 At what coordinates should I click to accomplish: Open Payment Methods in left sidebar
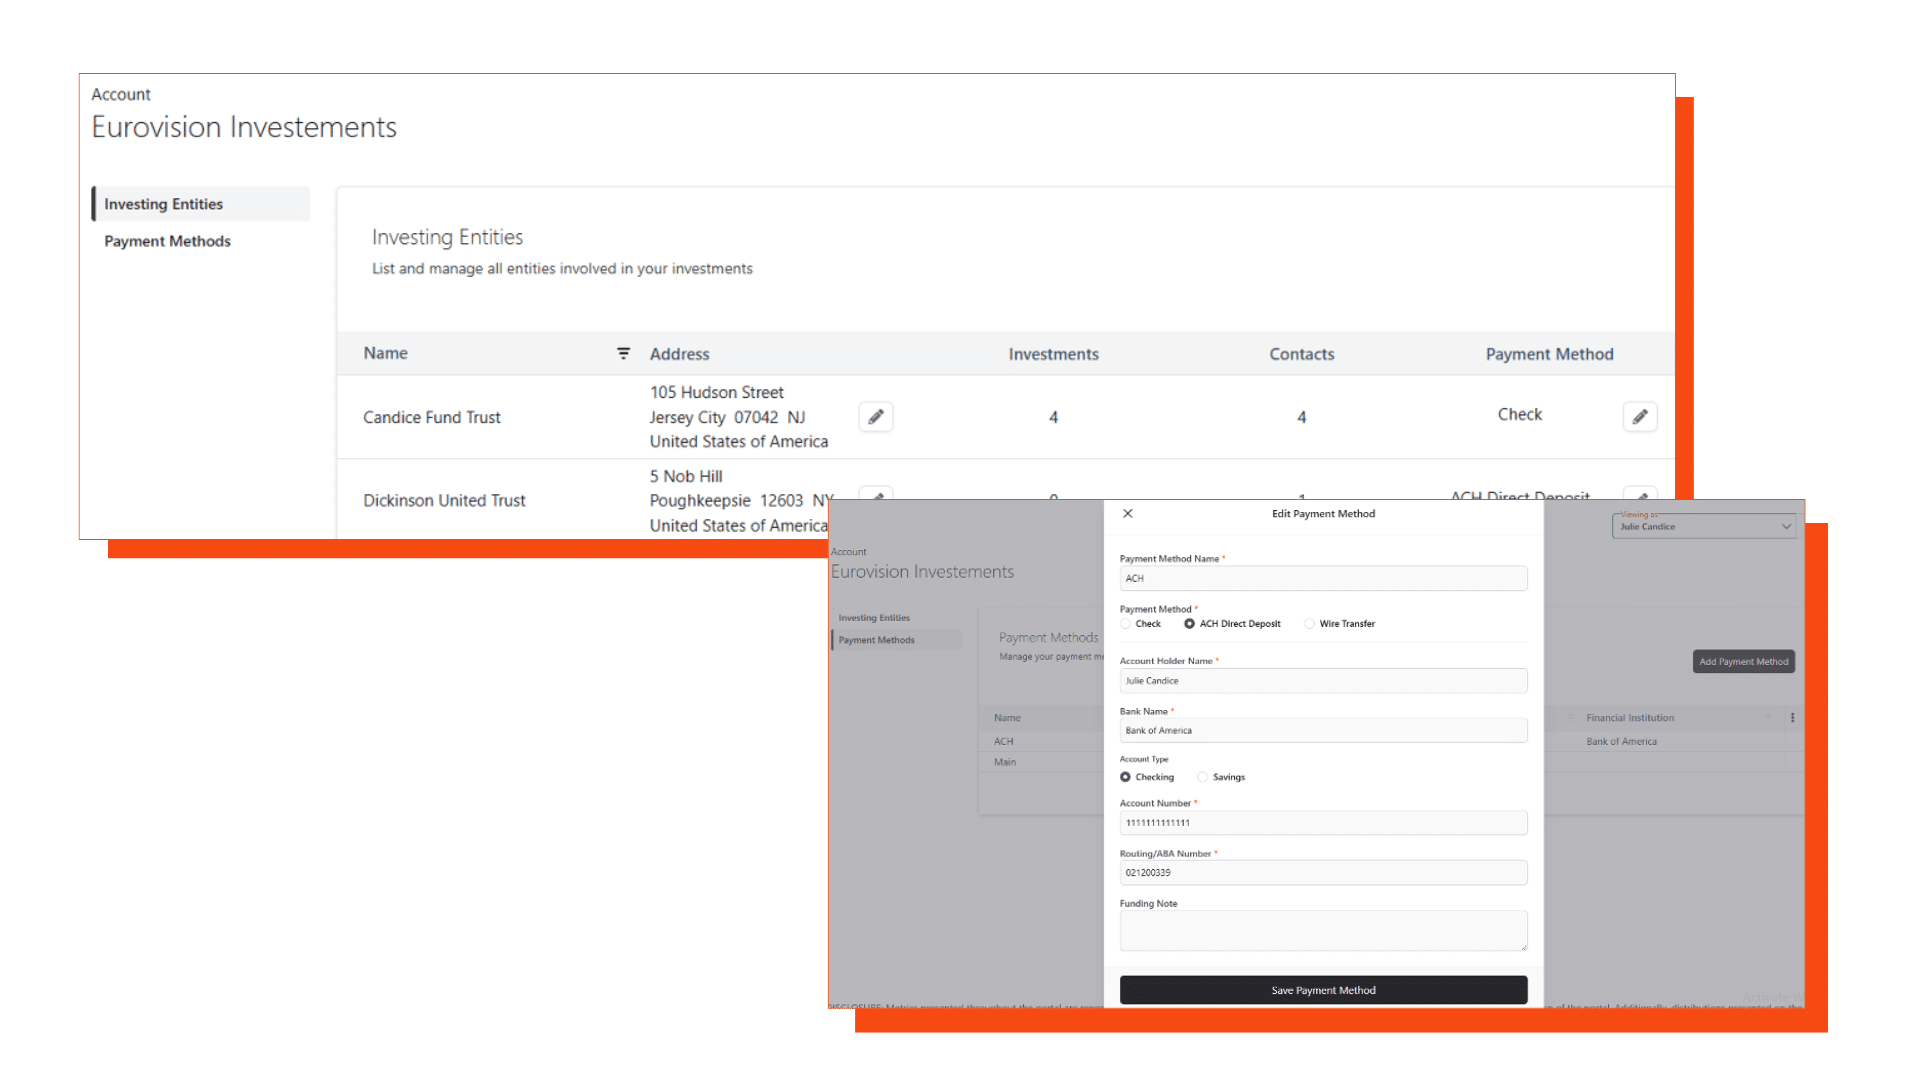167,241
